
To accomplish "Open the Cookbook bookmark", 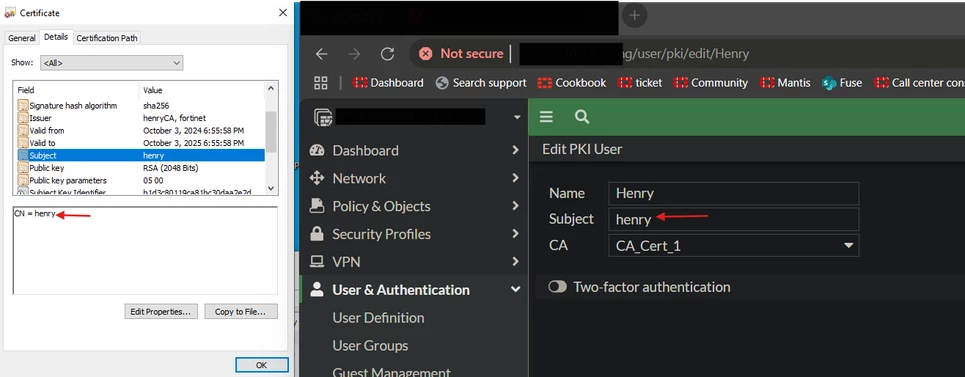I will tap(572, 83).
